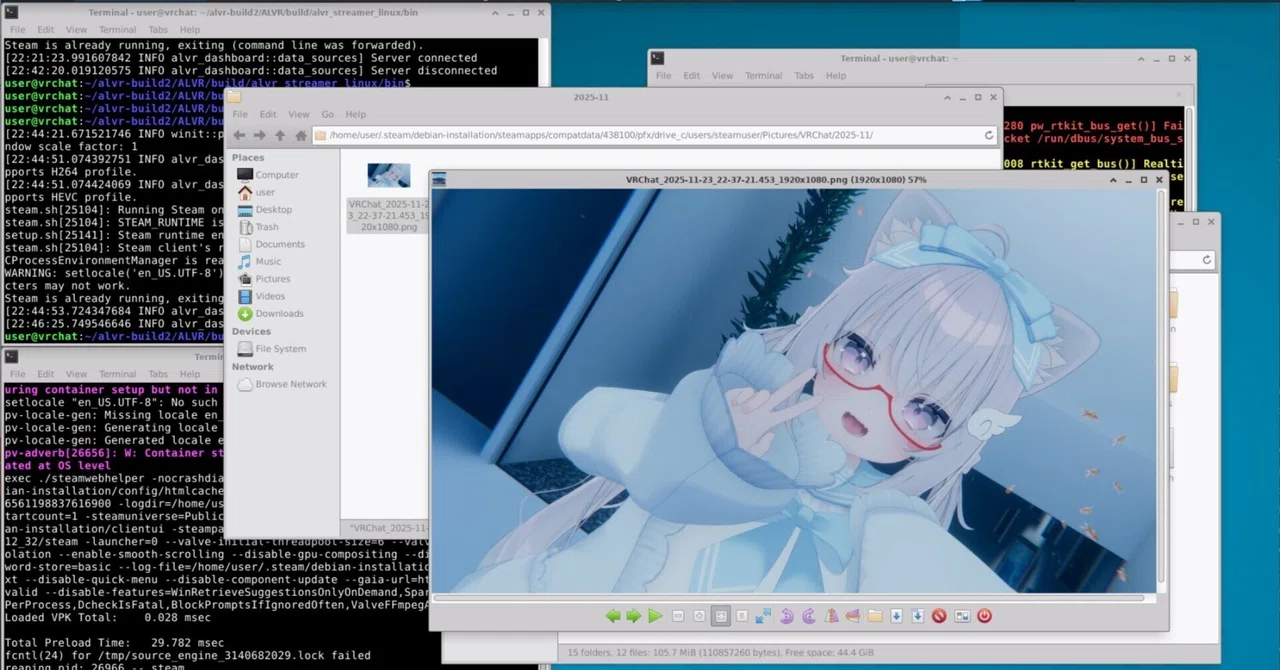The width and height of the screenshot is (1280, 670).
Task: Open Go menu in file manager
Action: pos(327,114)
